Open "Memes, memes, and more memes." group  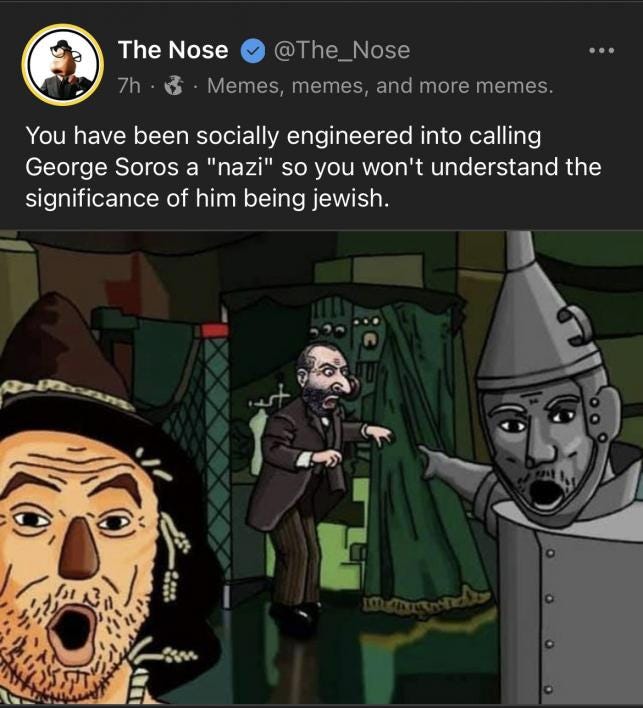(380, 86)
